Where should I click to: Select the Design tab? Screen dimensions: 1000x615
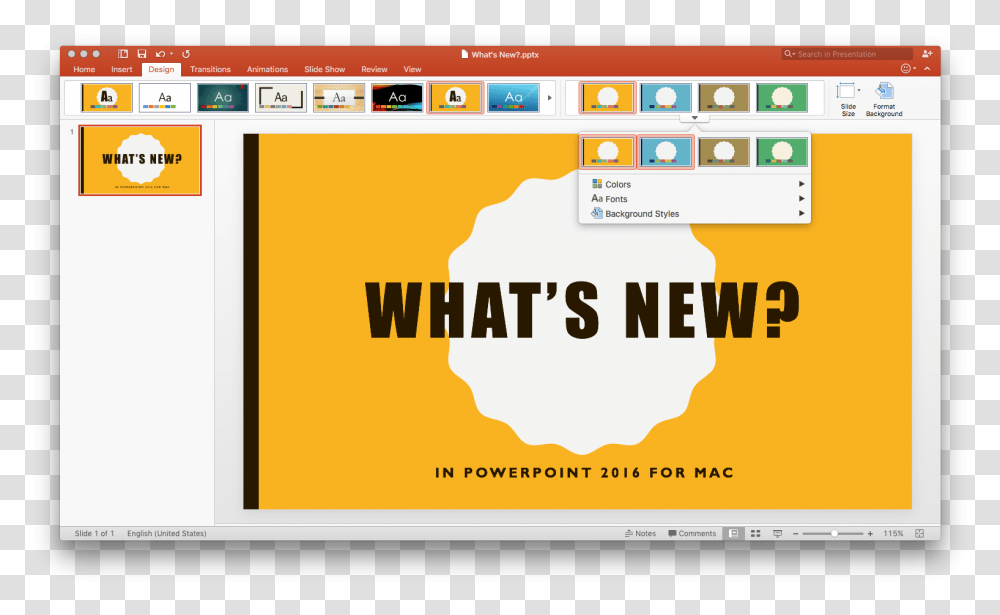coord(161,69)
